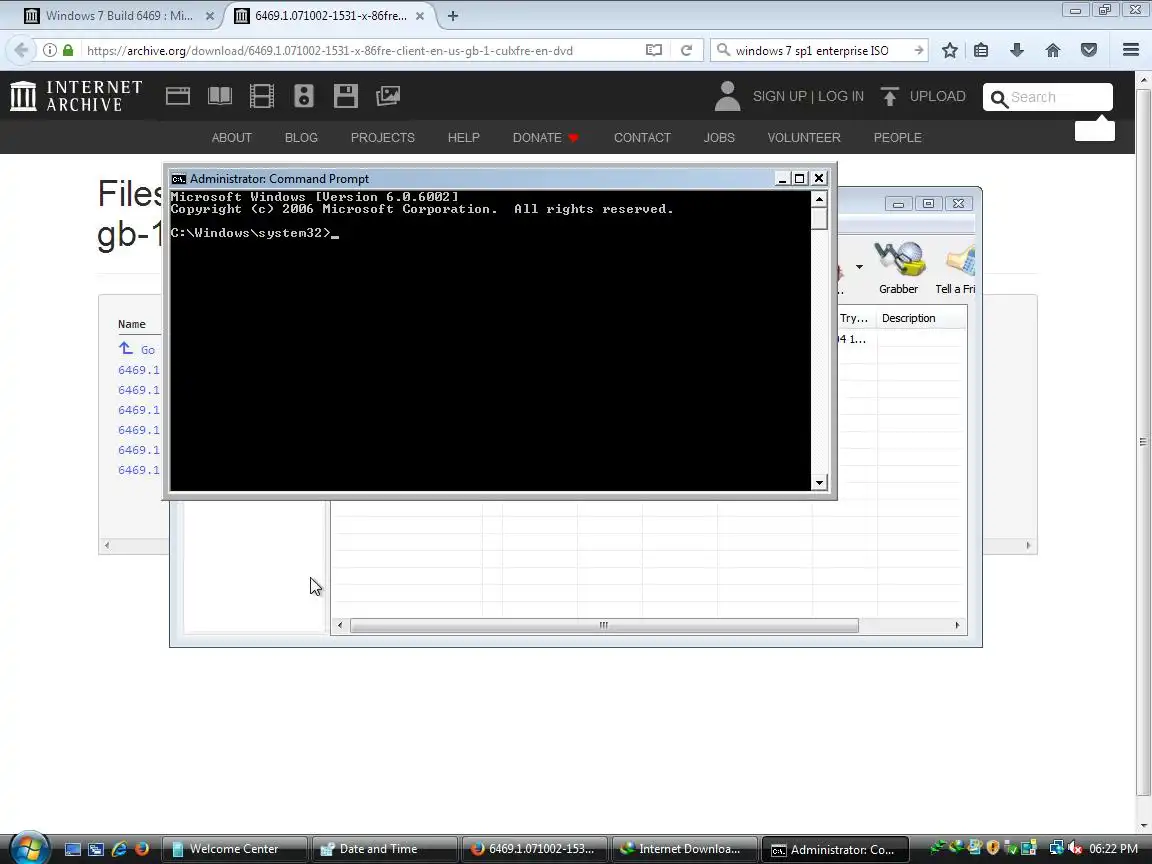Viewport: 1152px width, 864px height.
Task: Click the DONATE link
Action: pos(546,137)
